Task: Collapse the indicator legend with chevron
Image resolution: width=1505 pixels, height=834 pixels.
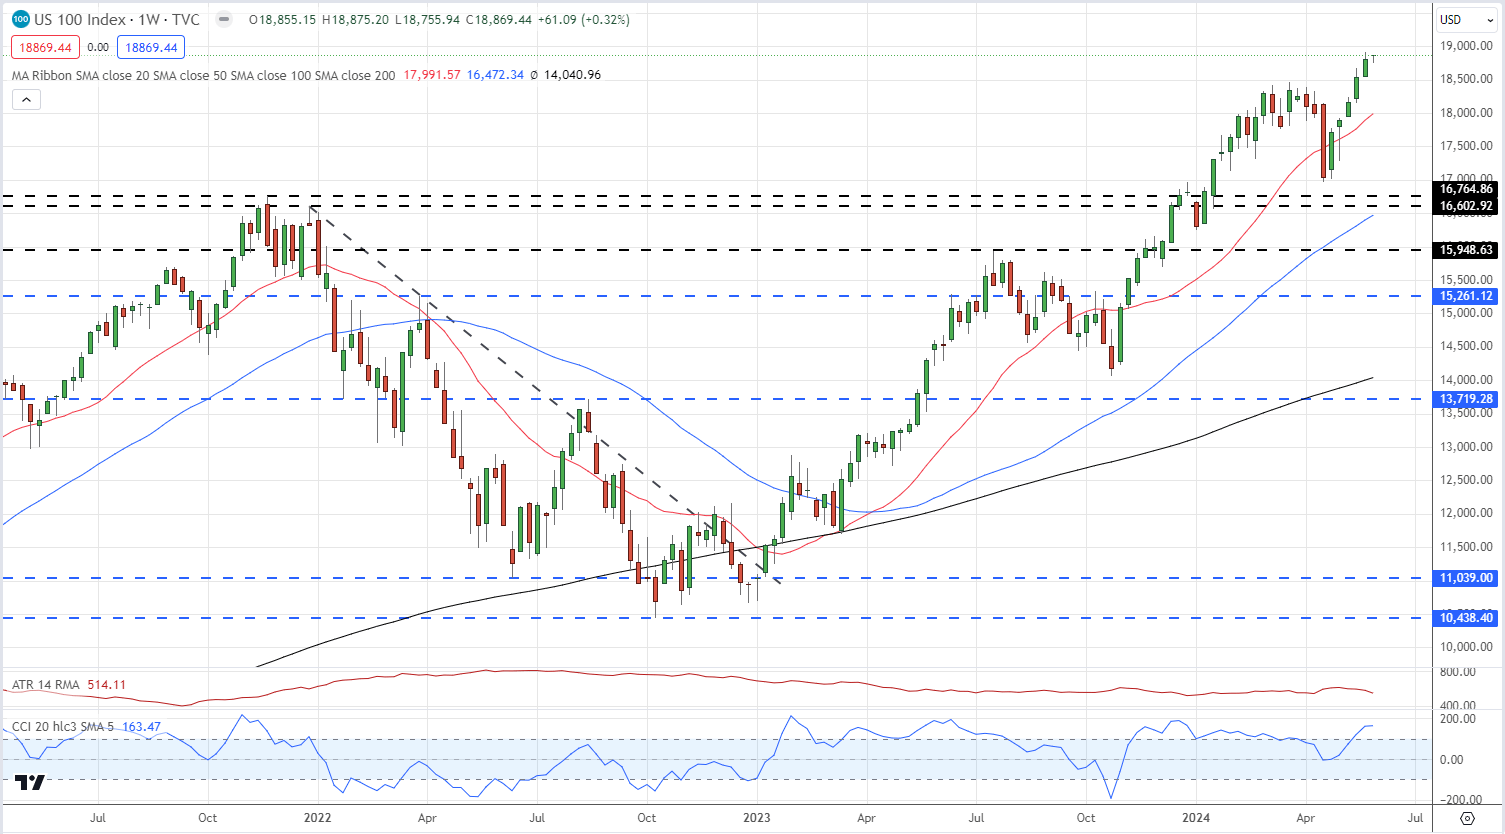Action: tap(26, 99)
